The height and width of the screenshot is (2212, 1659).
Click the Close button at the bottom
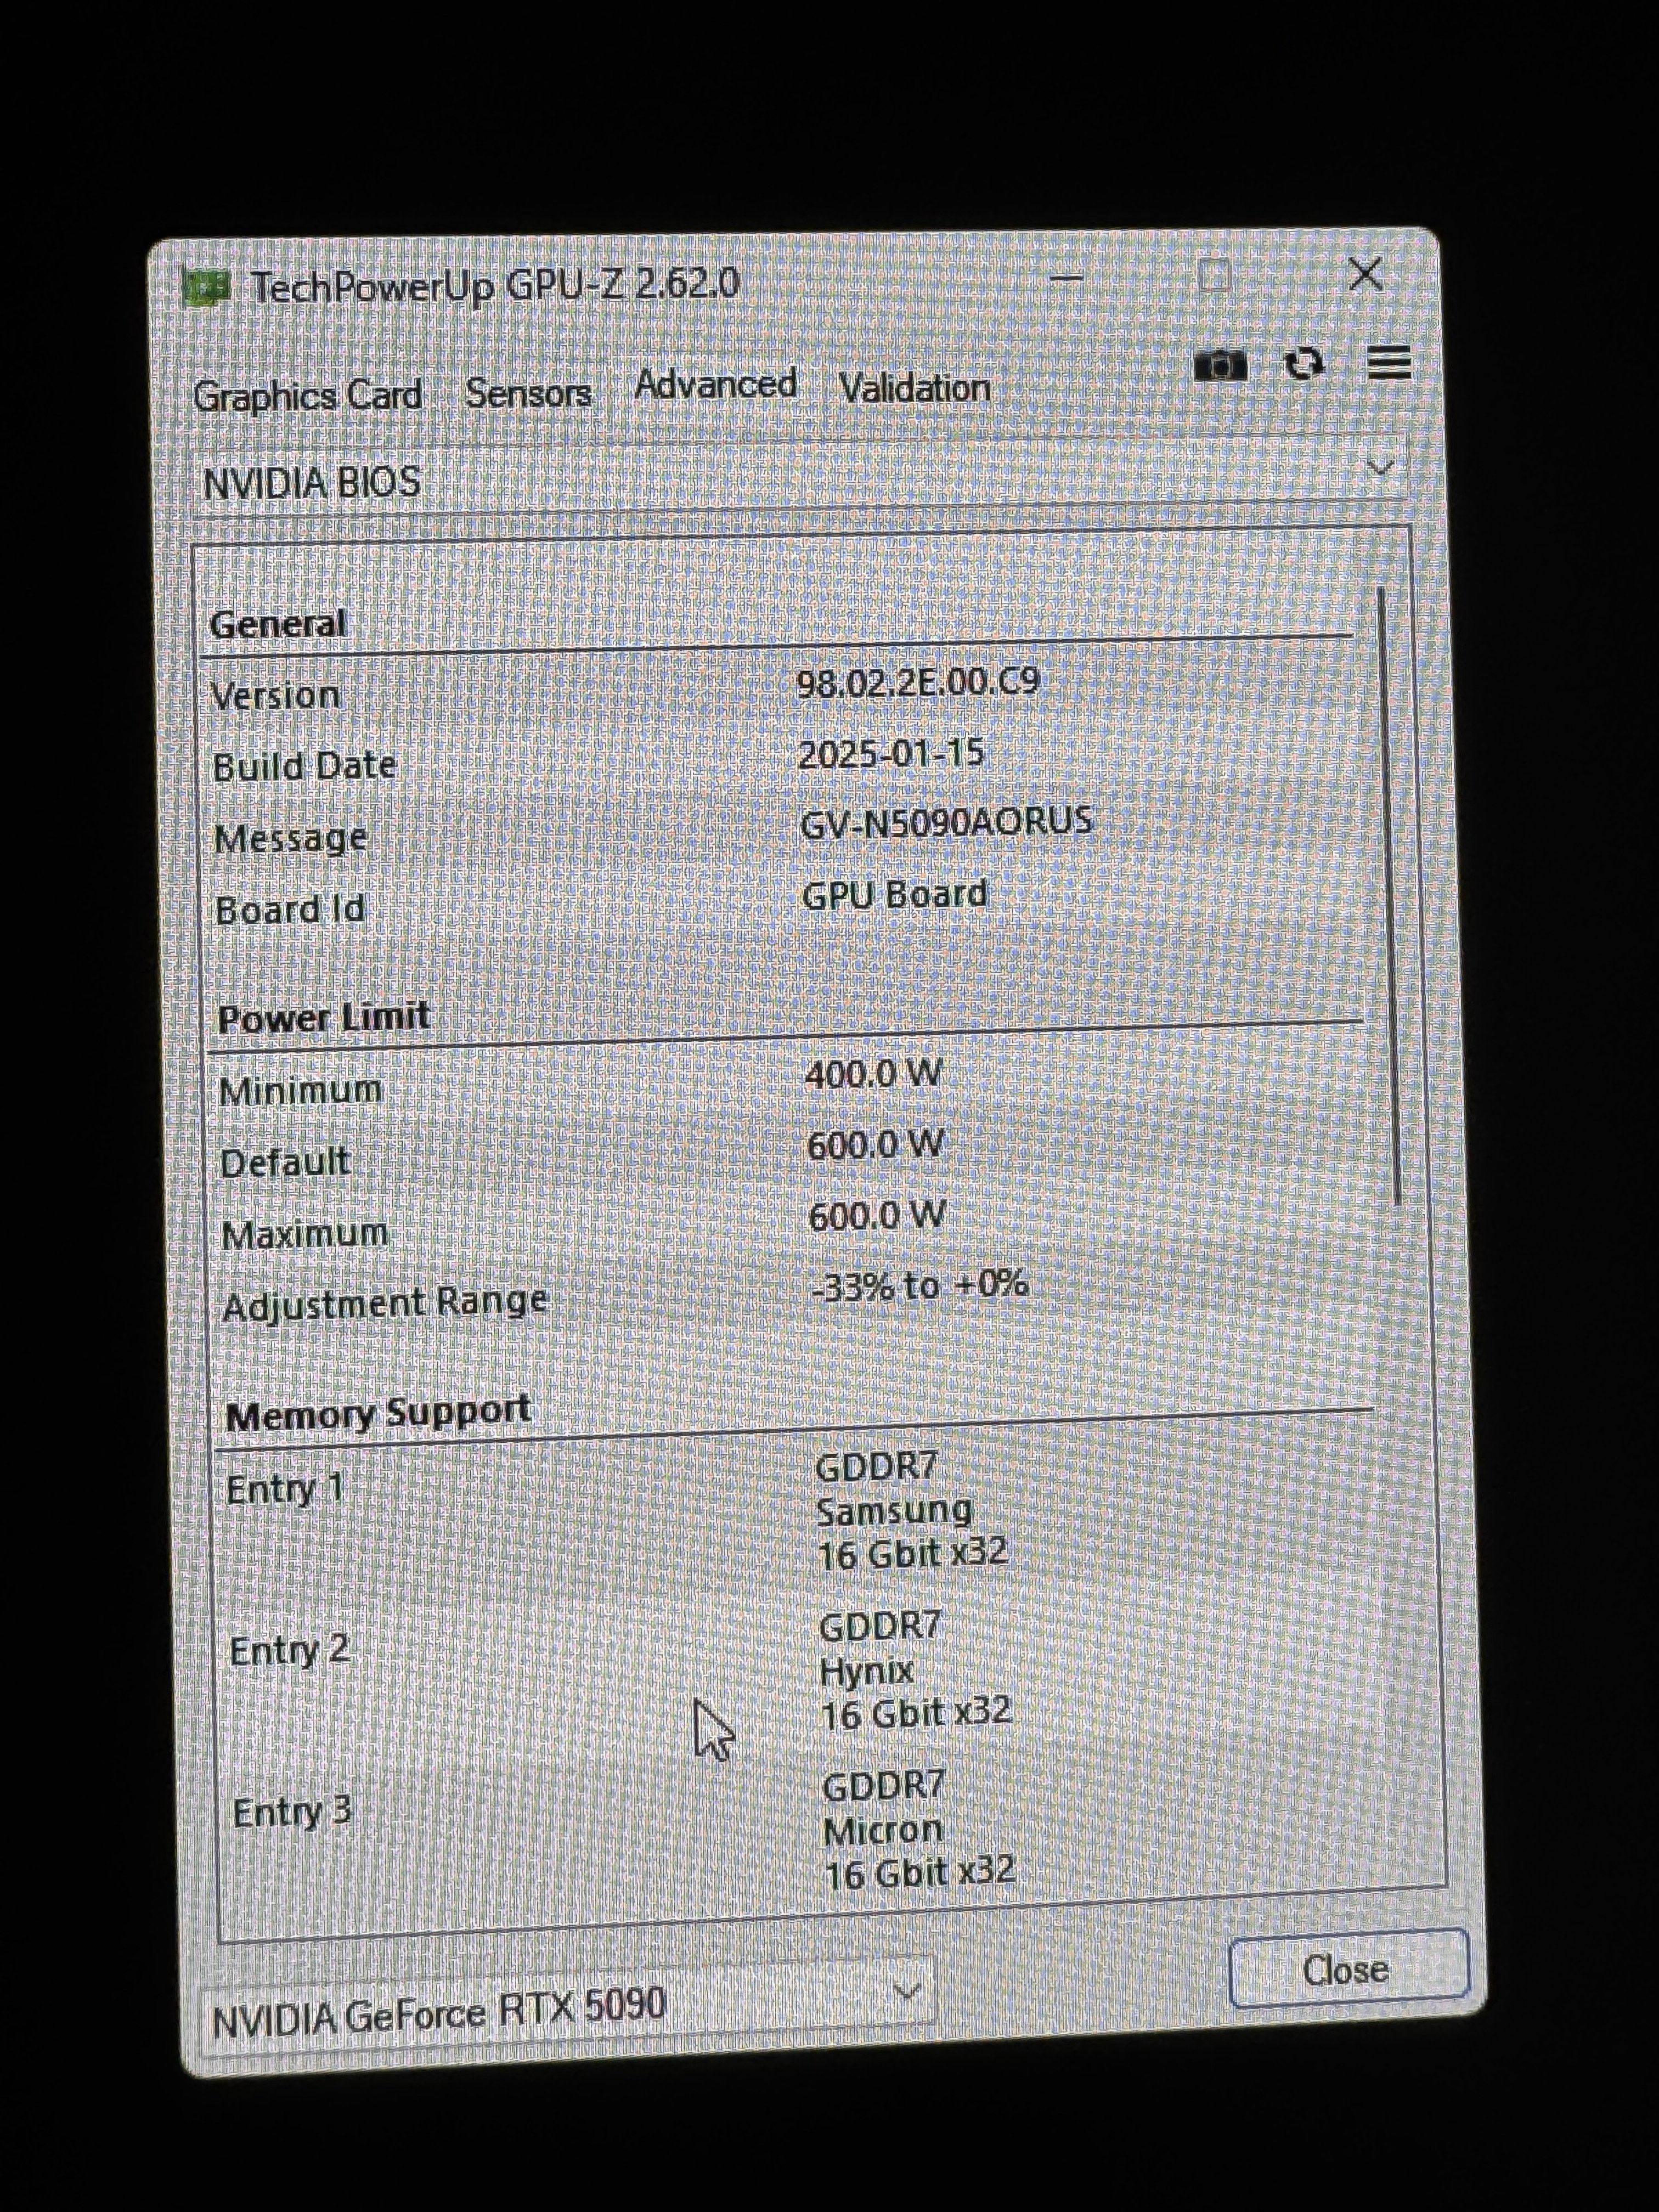pyautogui.click(x=1346, y=1970)
